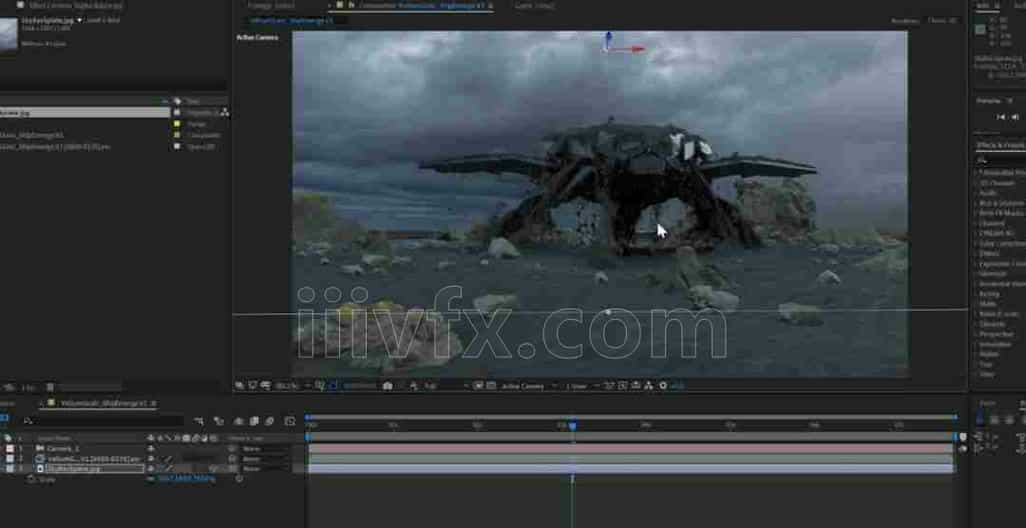Toggle transparency grid icon below viewer
This screenshot has height=528, width=1026.
pos(491,386)
